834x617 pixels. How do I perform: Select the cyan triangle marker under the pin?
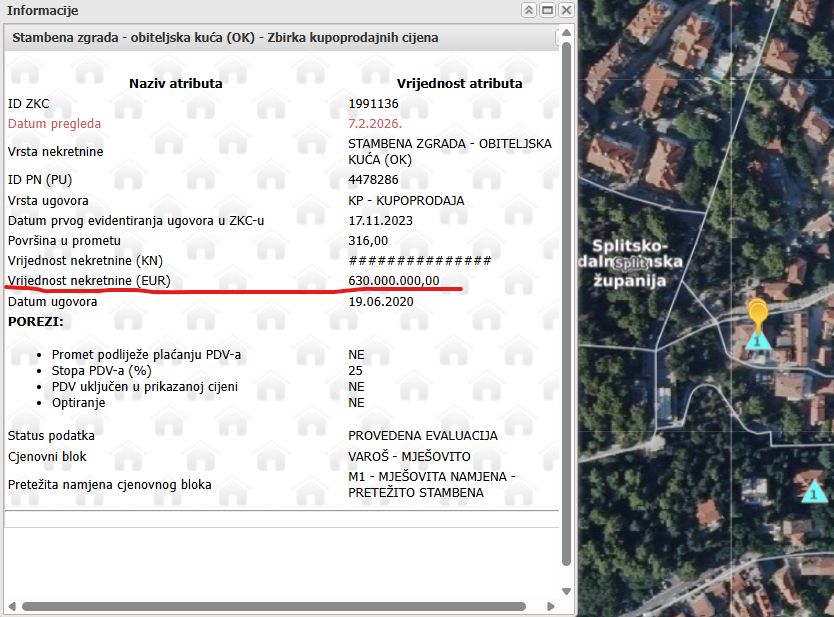coord(758,340)
